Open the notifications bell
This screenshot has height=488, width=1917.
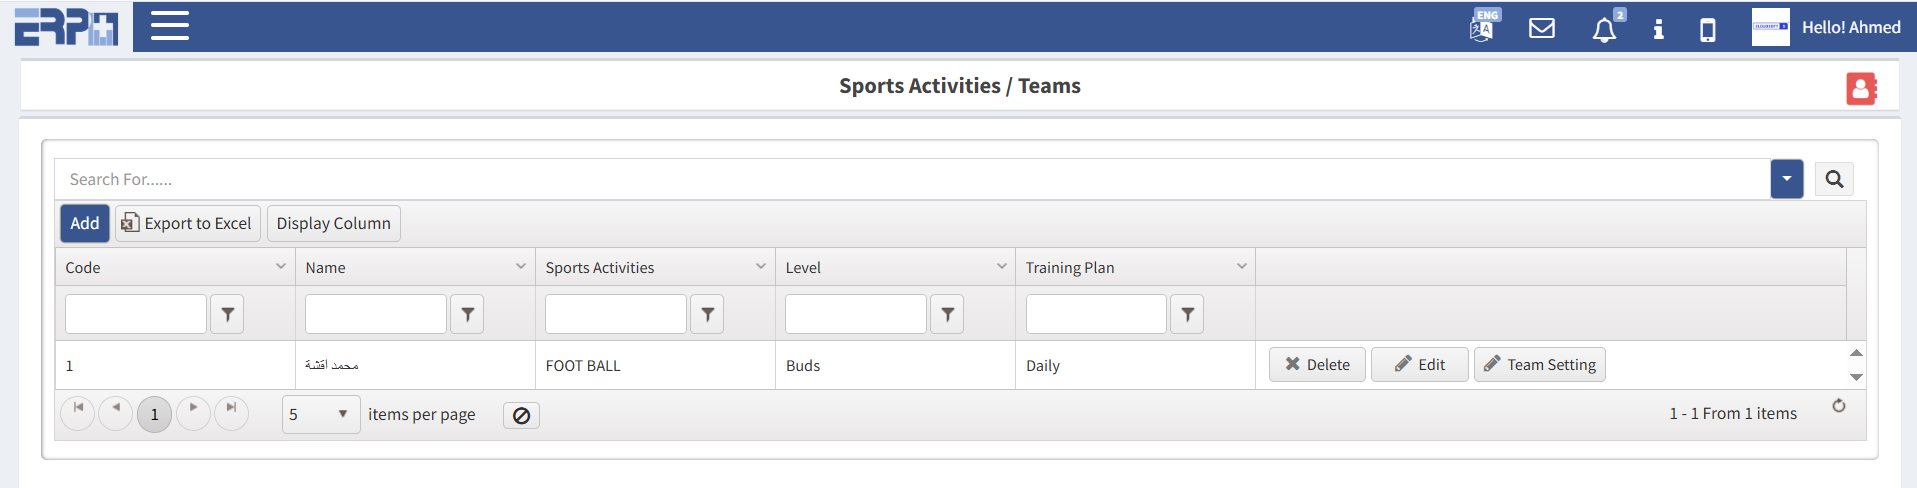[x=1604, y=29]
